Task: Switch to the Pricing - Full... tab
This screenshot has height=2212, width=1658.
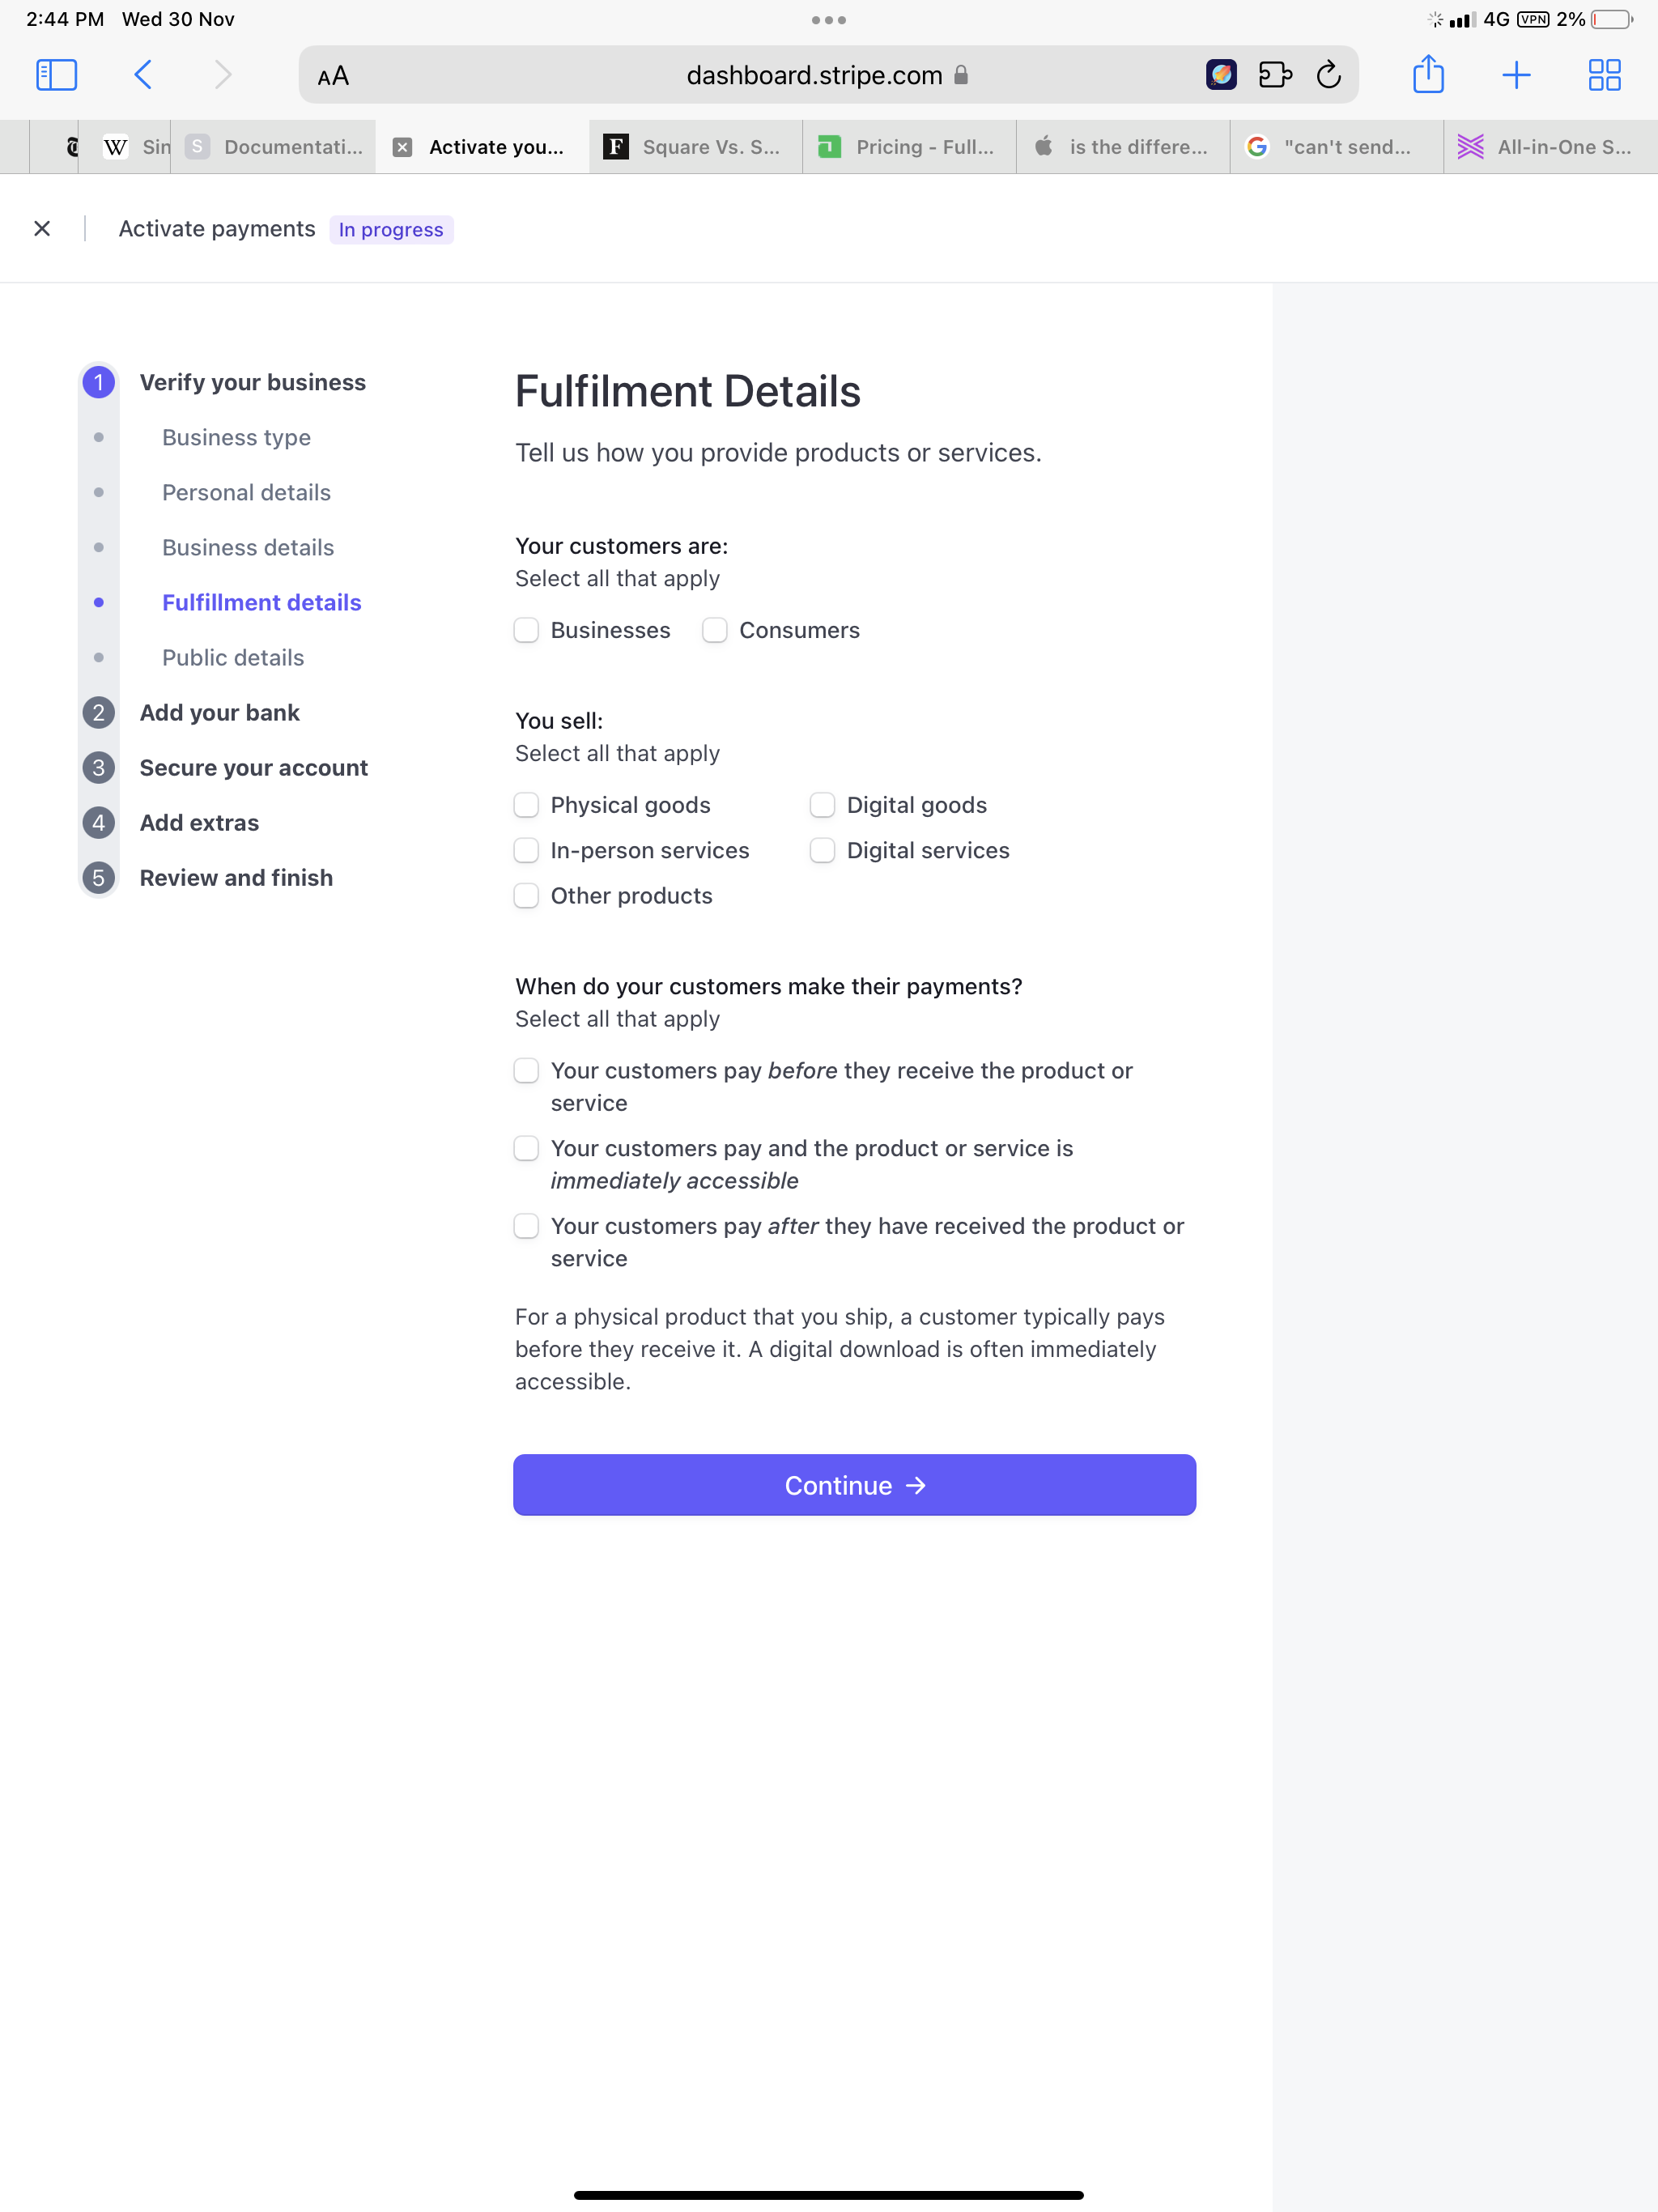Action: [x=909, y=147]
